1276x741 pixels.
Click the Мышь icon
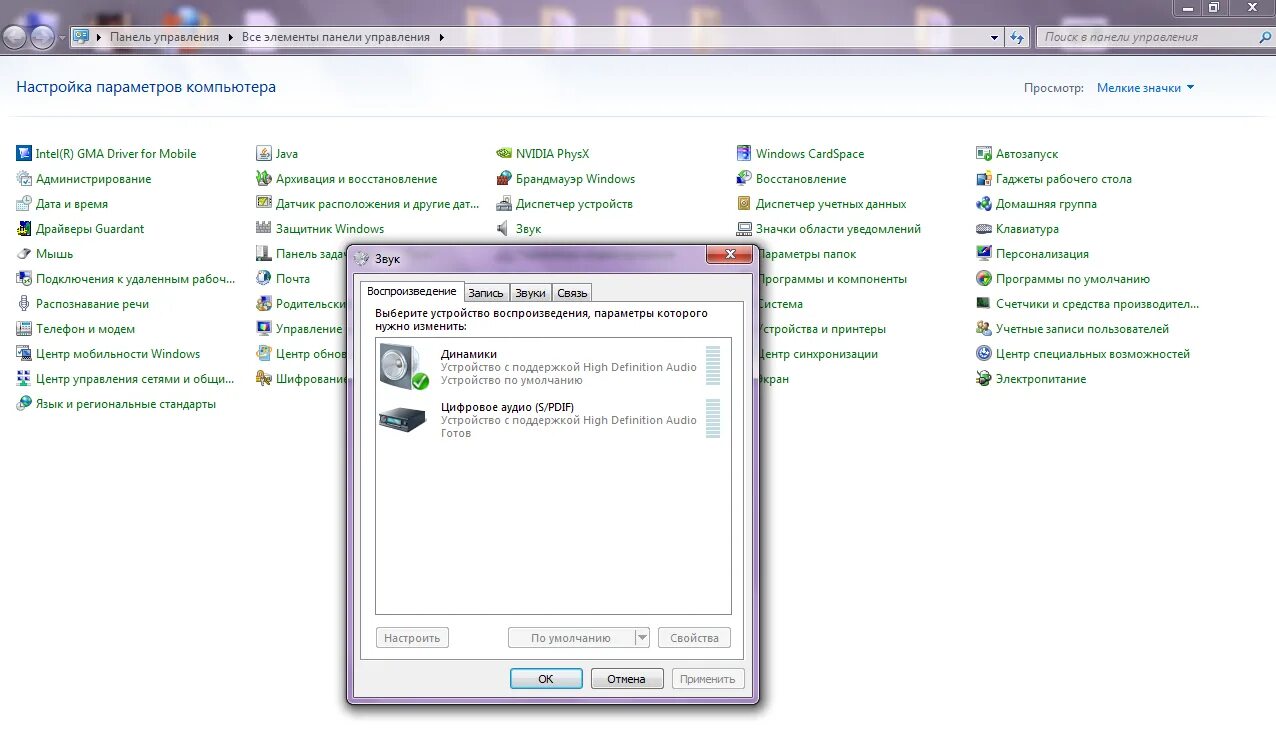24,253
